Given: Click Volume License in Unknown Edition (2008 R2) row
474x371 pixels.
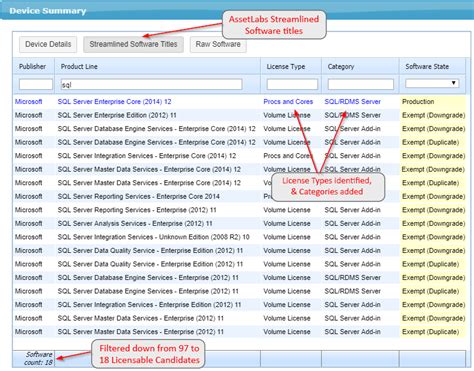Looking at the screenshot, I should tap(287, 237).
